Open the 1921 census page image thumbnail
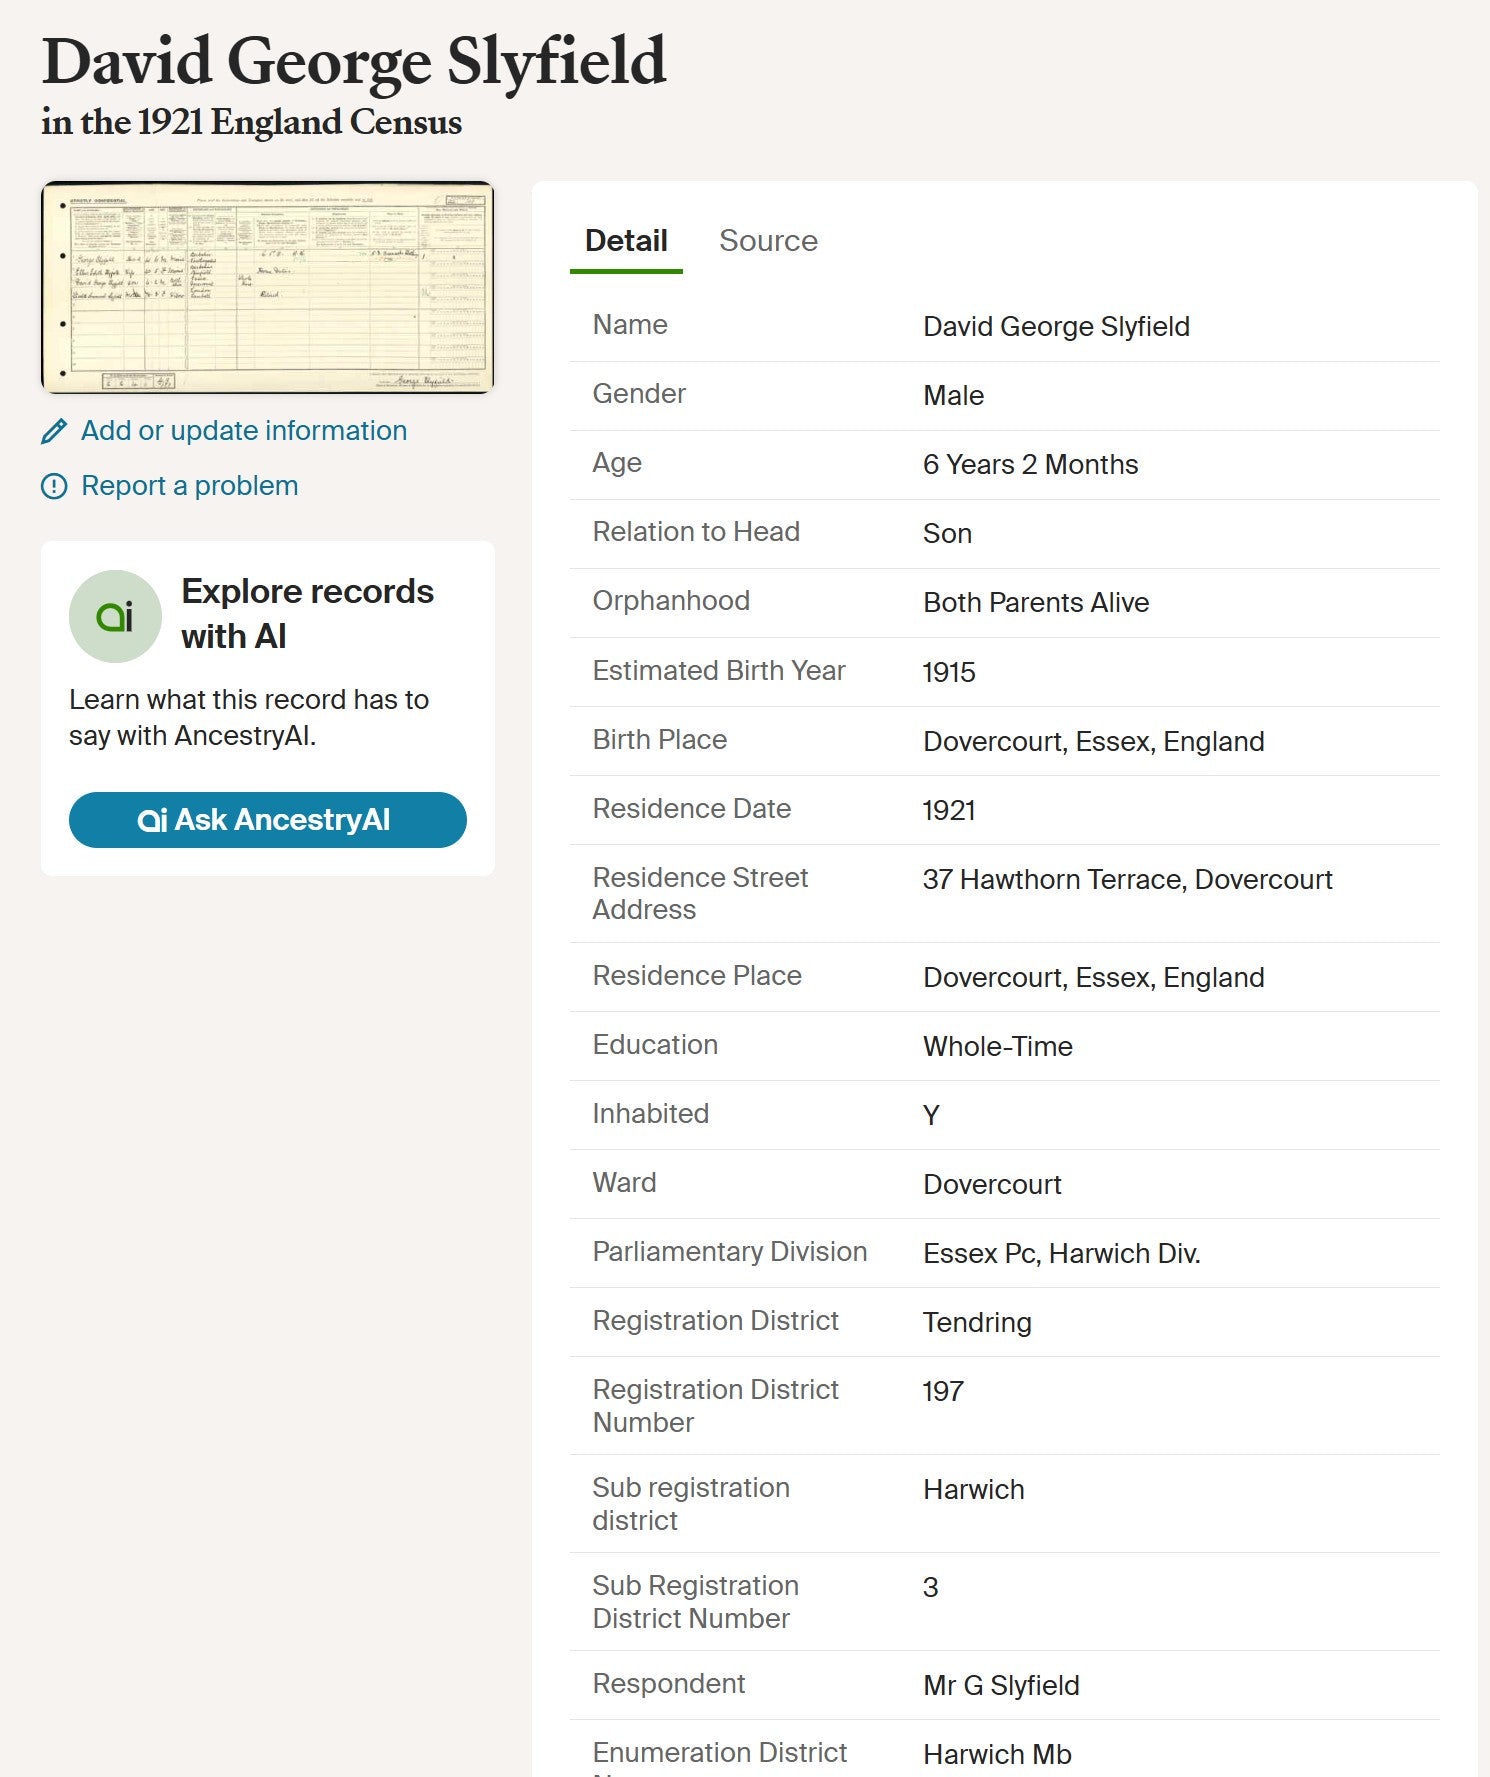Image resolution: width=1490 pixels, height=1777 pixels. click(267, 287)
